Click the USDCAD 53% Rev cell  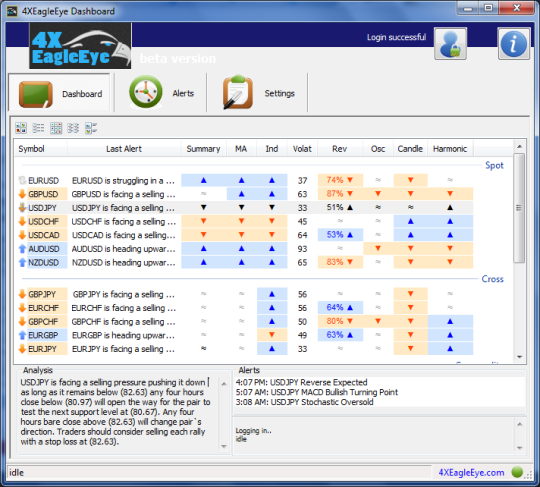point(340,235)
